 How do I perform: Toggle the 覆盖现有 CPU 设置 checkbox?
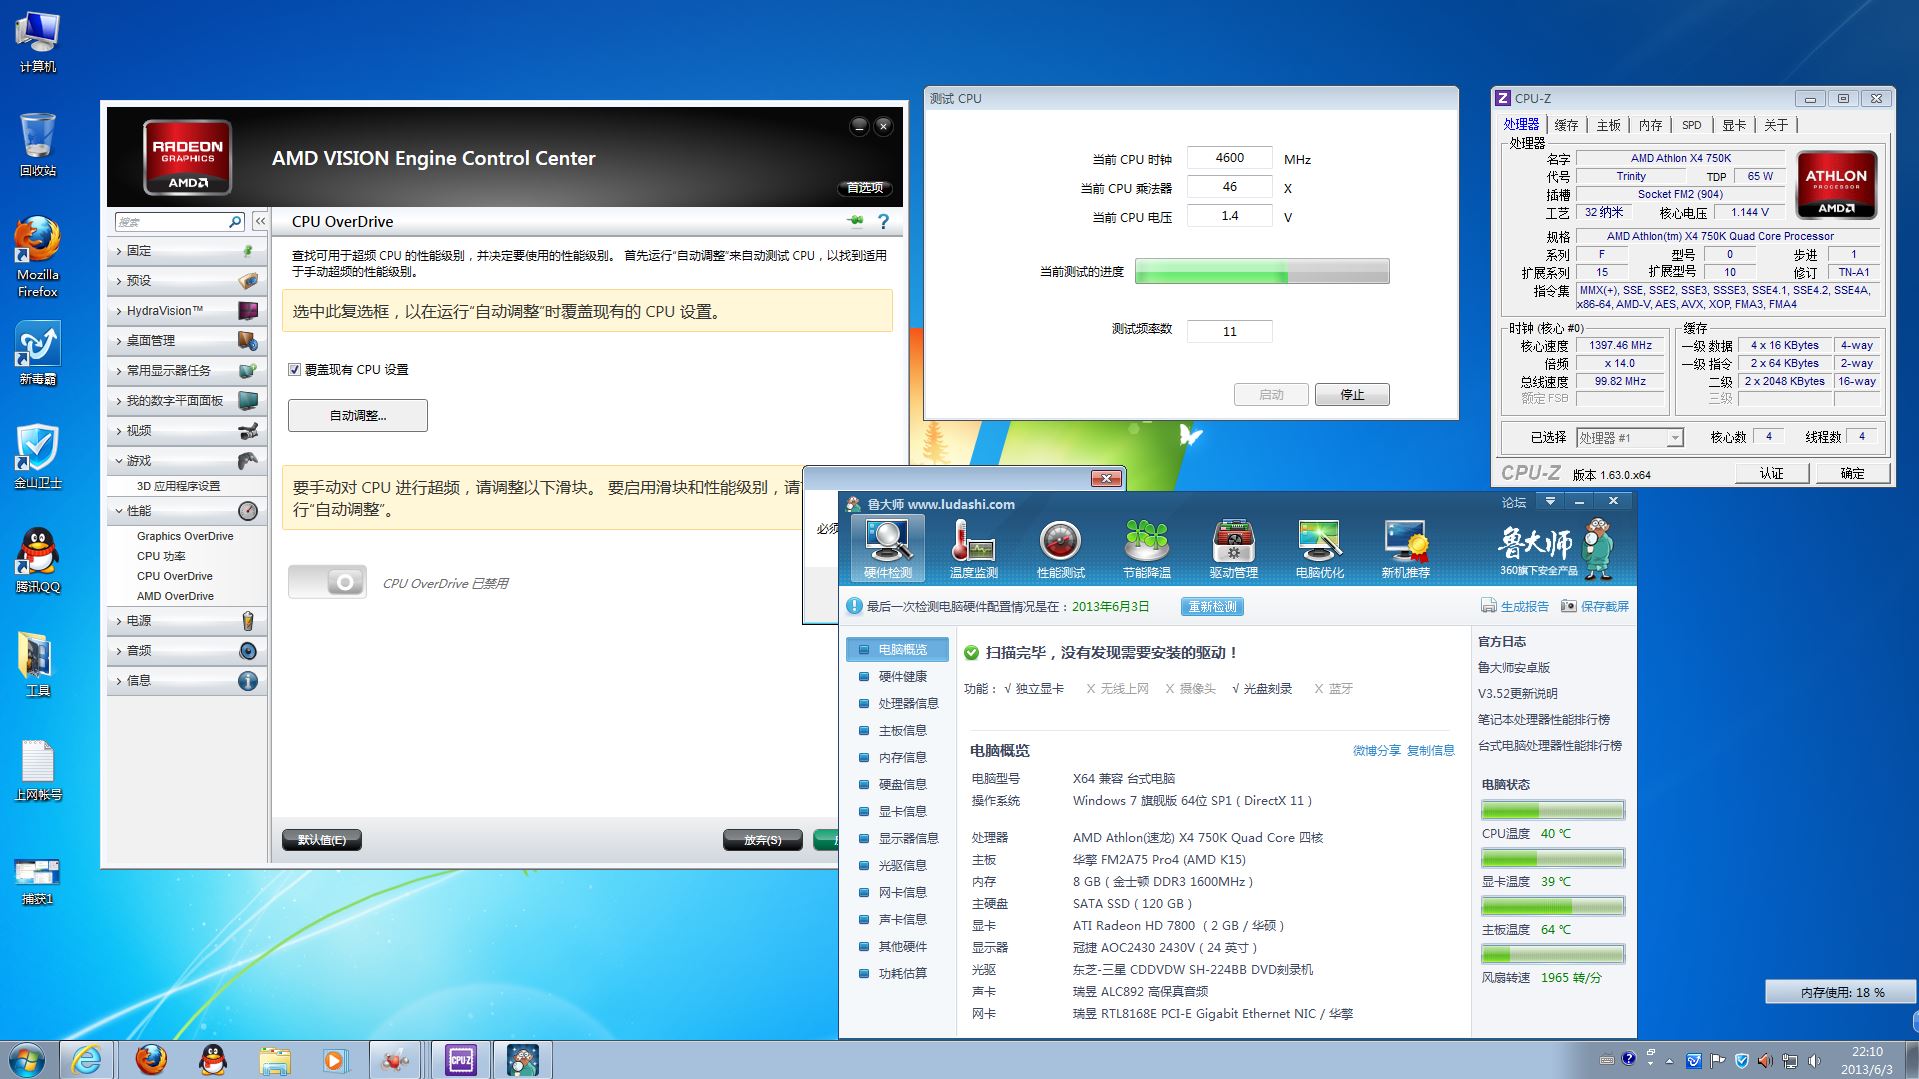tap(295, 369)
